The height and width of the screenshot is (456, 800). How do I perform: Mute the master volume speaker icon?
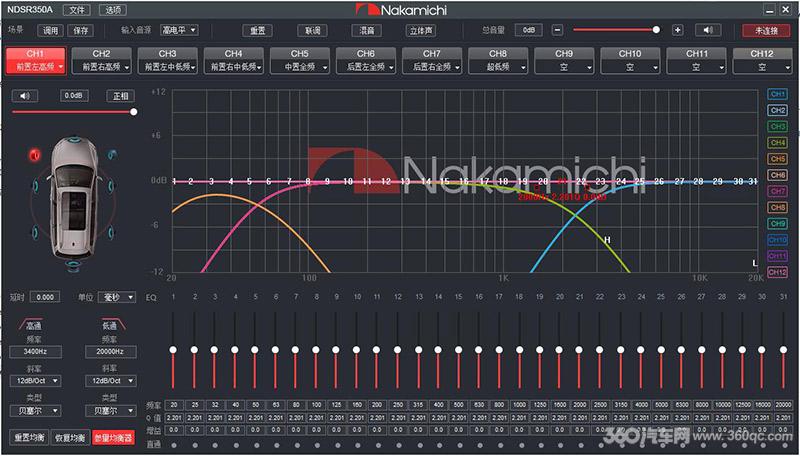point(708,30)
